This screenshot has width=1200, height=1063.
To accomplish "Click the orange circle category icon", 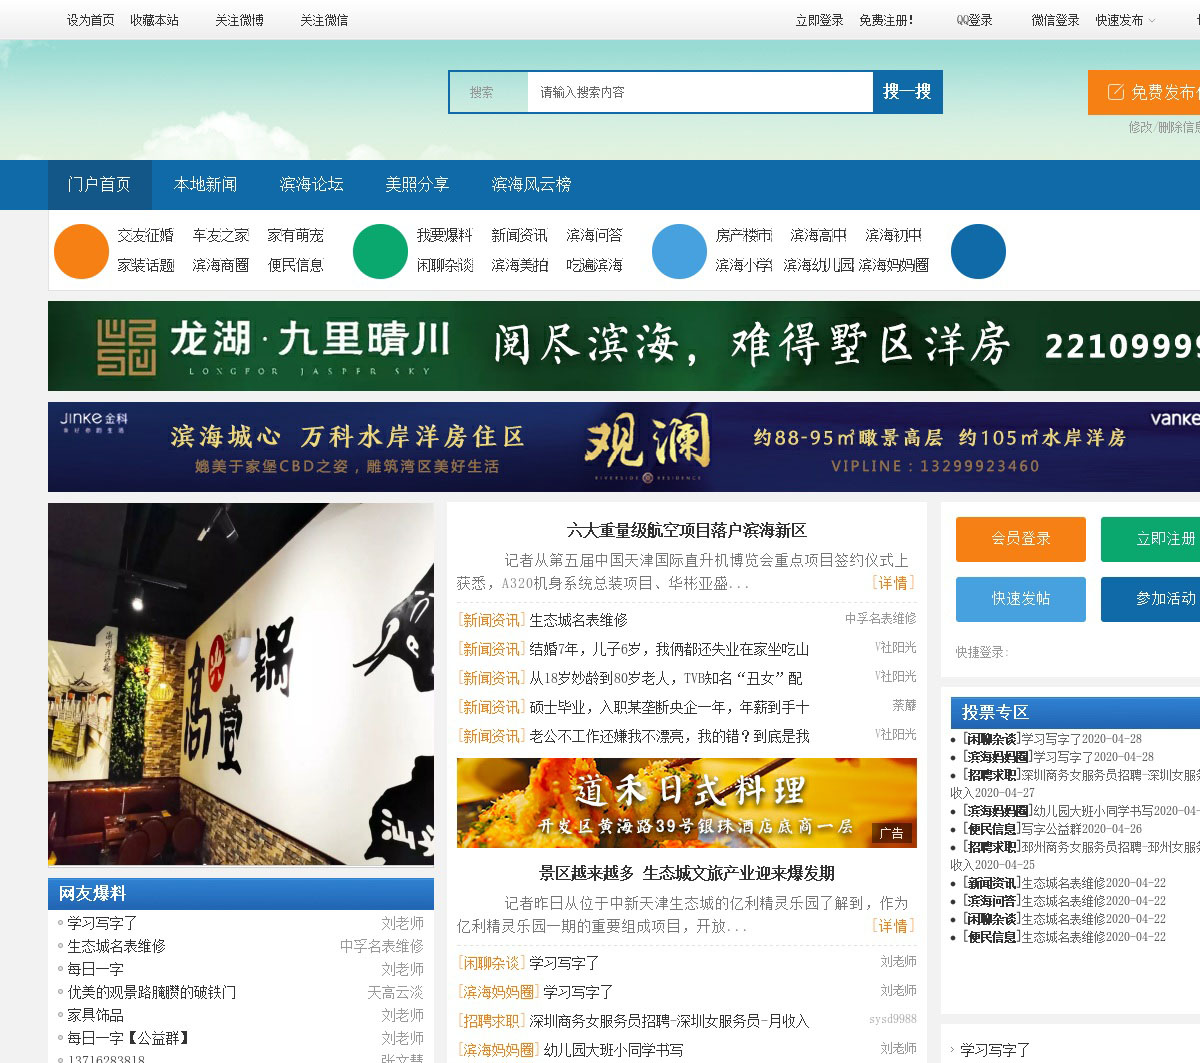I will [81, 251].
